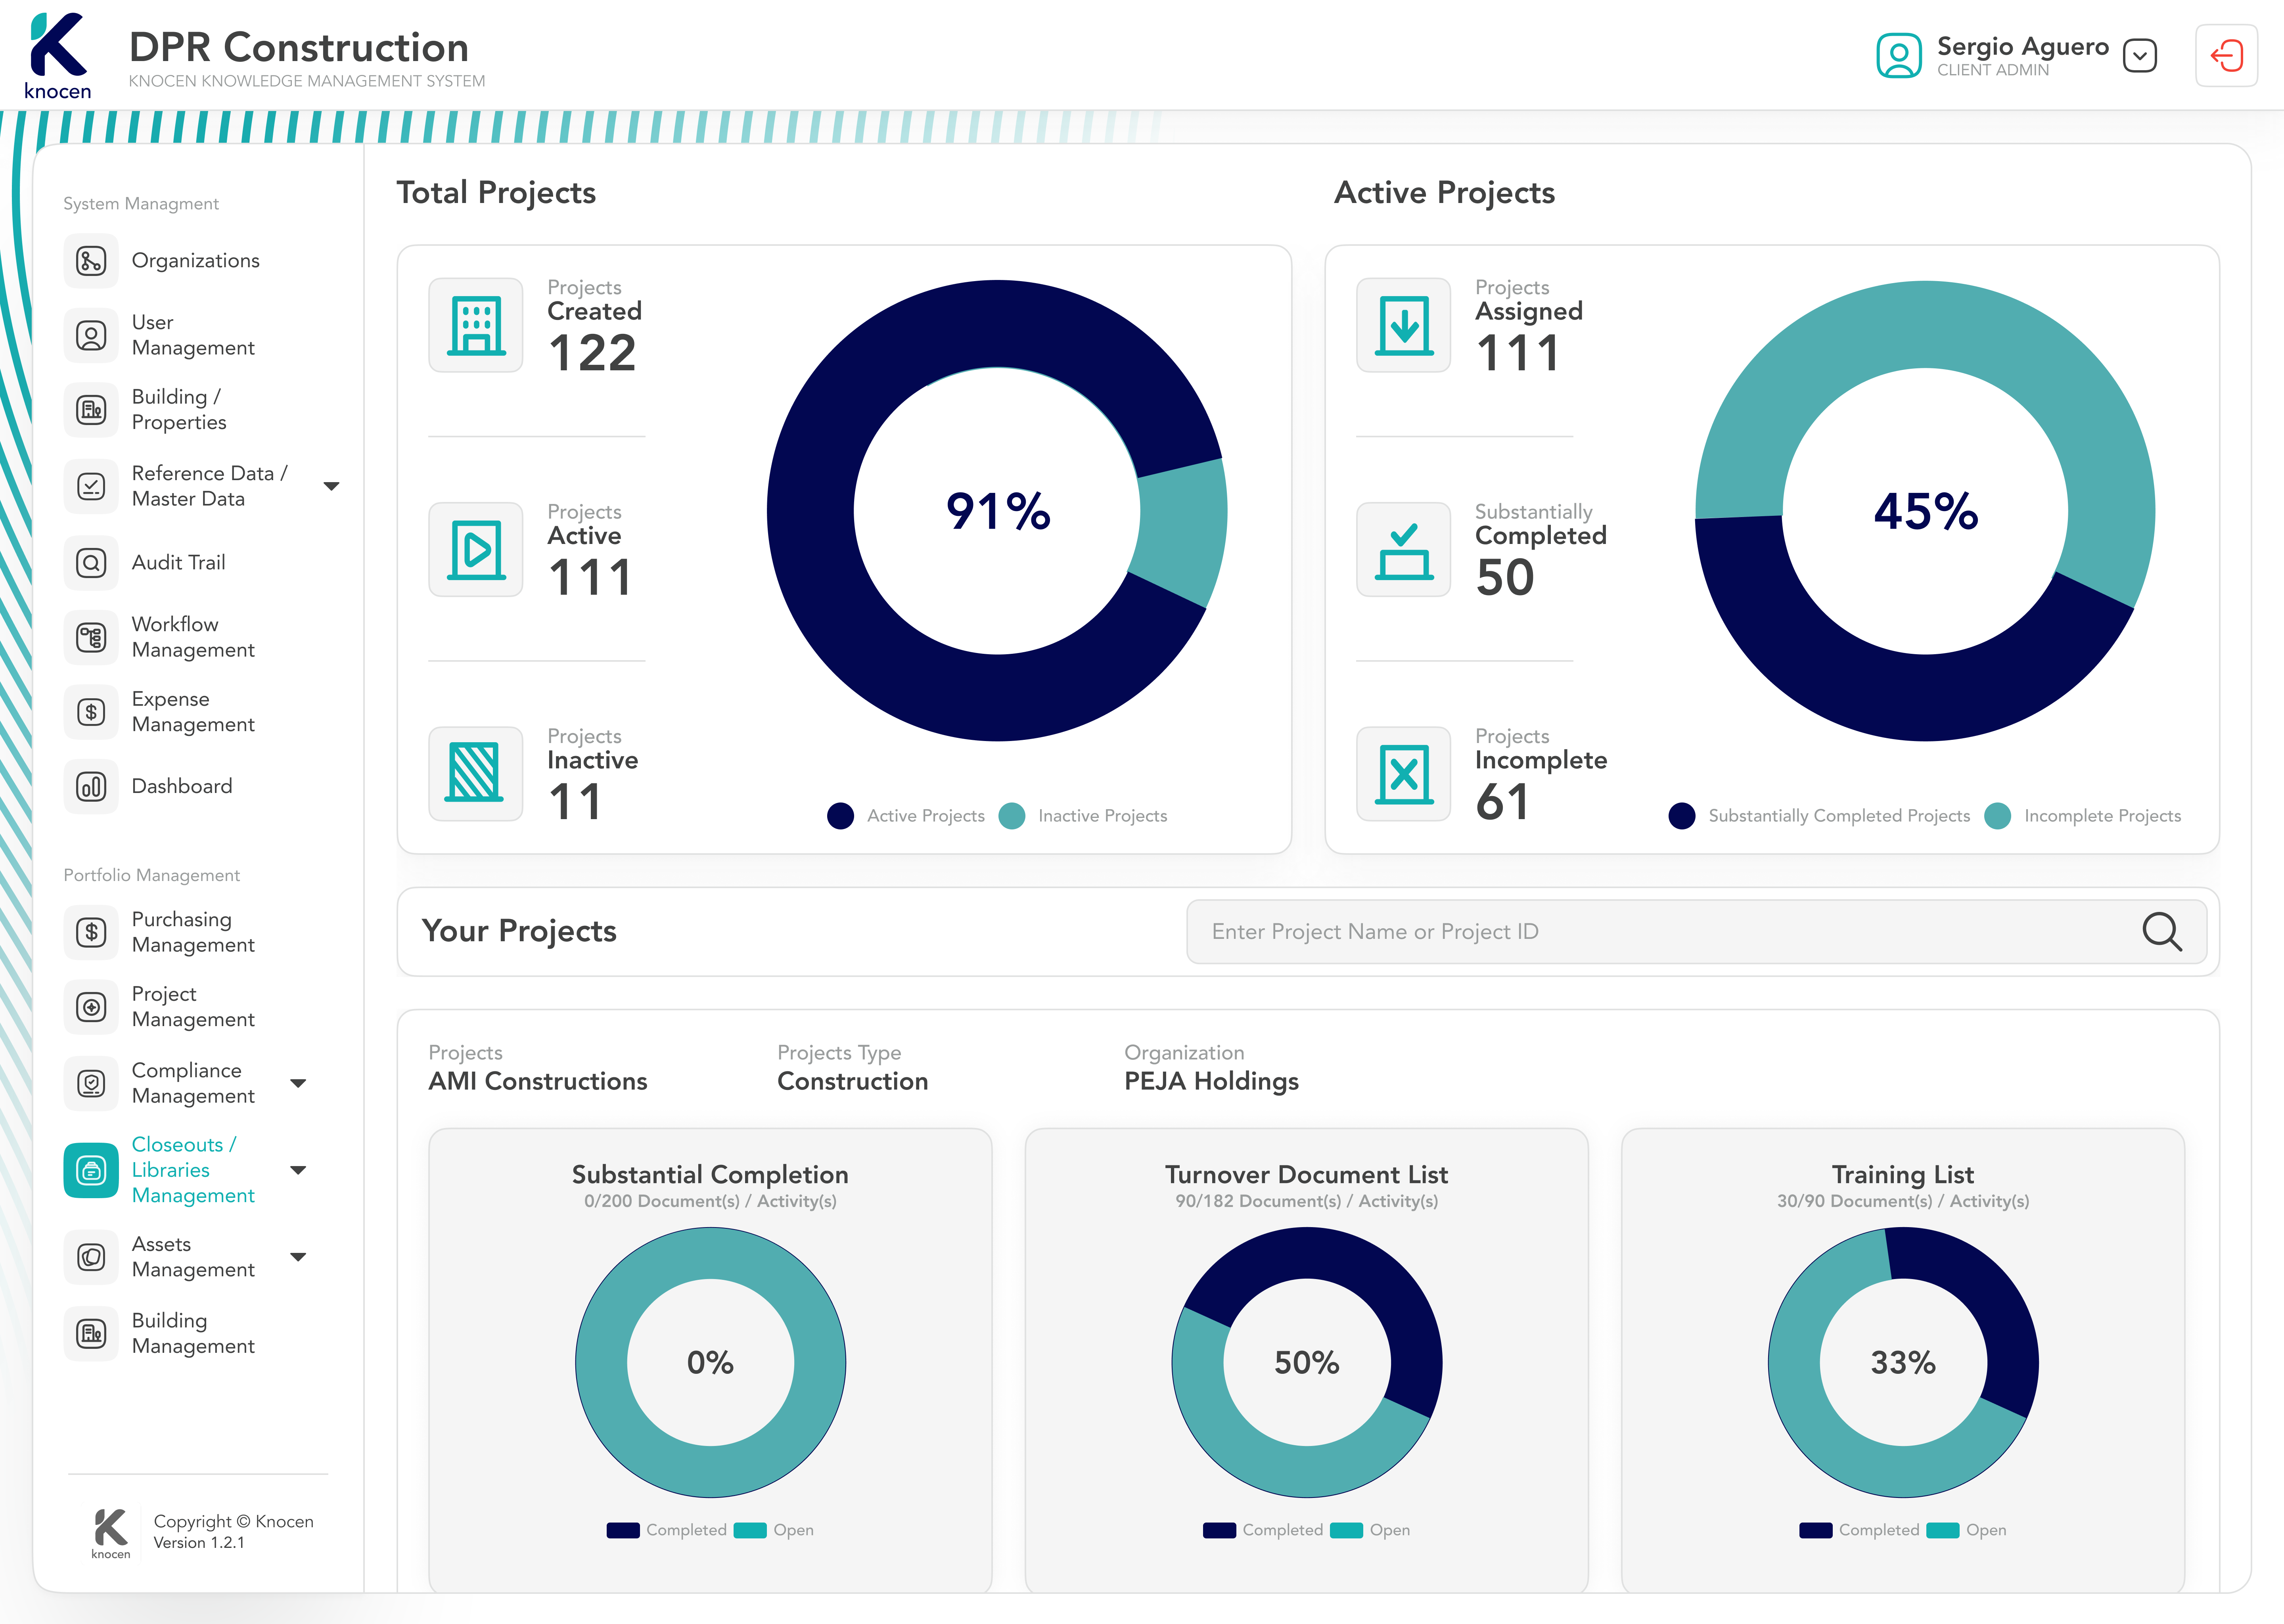This screenshot has width=2284, height=1624.
Task: Open the Project Management menu item
Action: click(x=193, y=1006)
